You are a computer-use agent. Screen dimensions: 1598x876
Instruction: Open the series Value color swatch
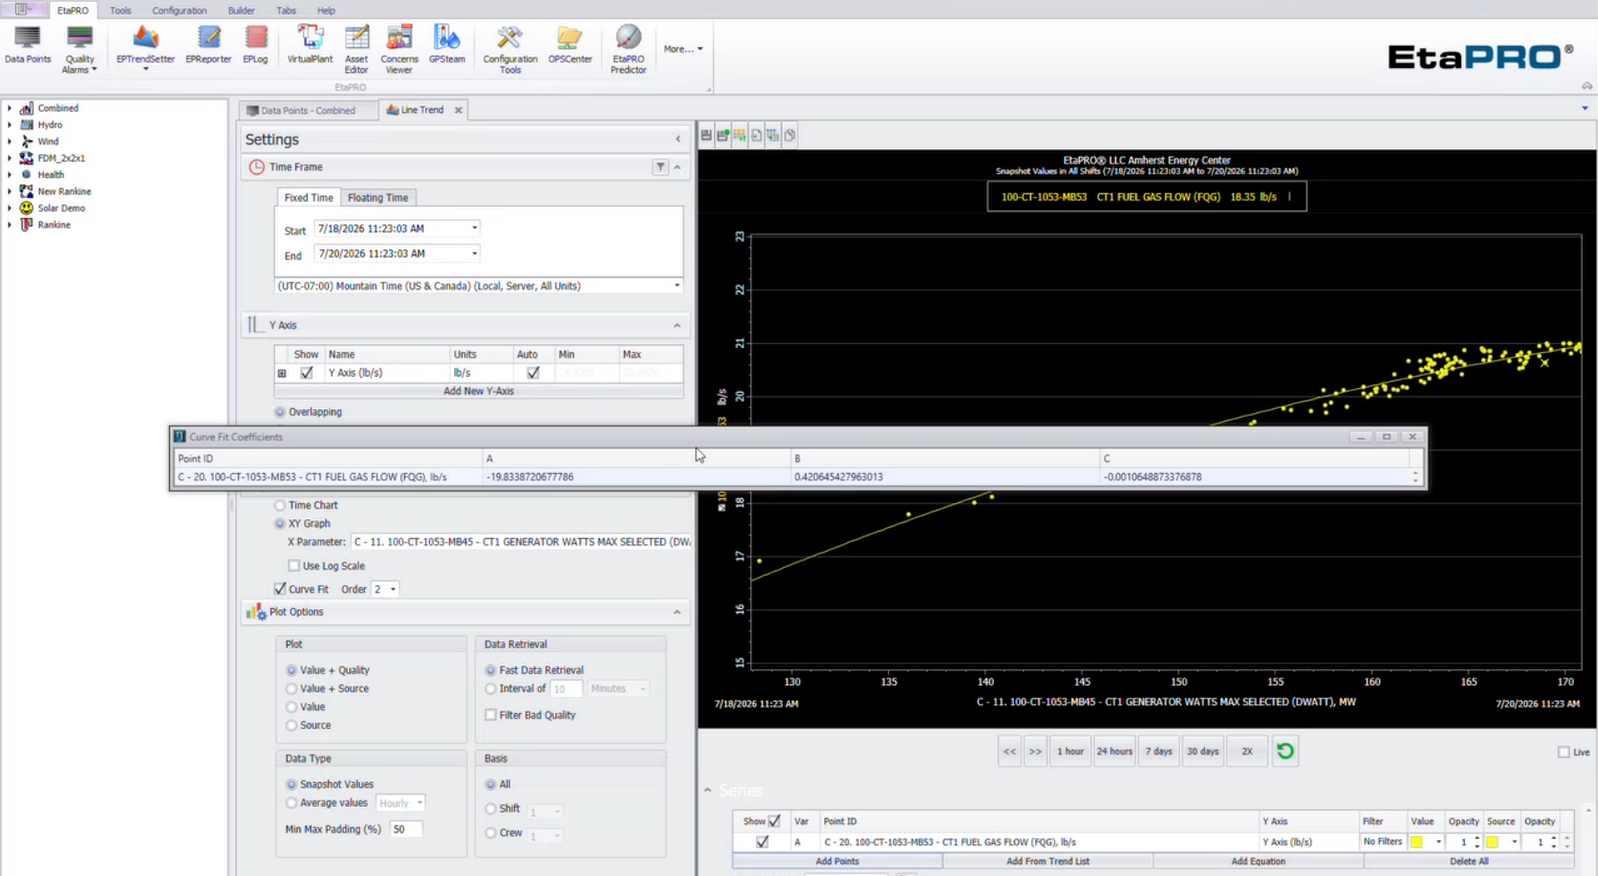pos(1416,842)
